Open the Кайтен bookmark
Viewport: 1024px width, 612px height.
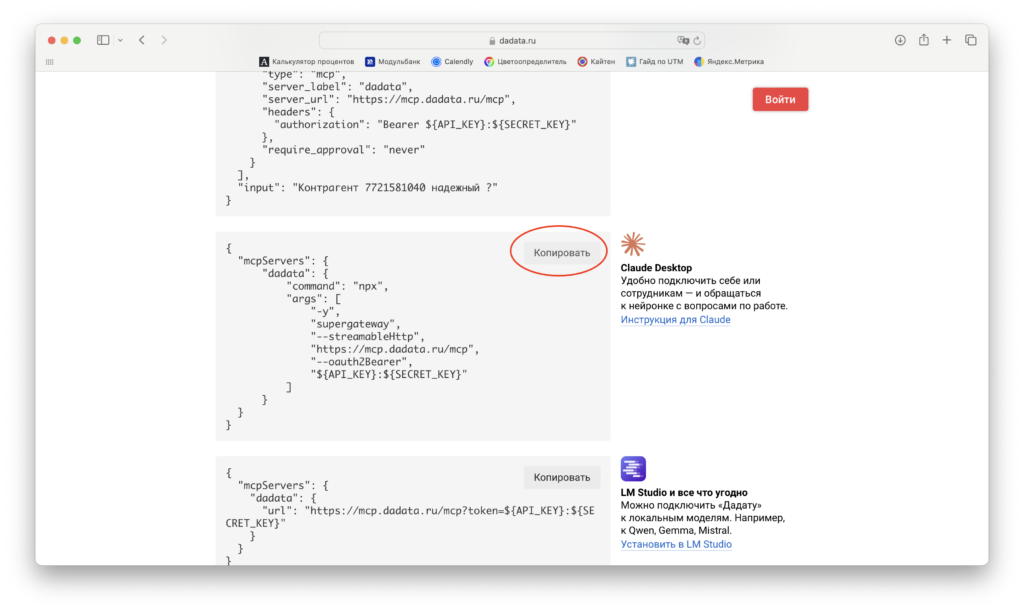coord(596,61)
